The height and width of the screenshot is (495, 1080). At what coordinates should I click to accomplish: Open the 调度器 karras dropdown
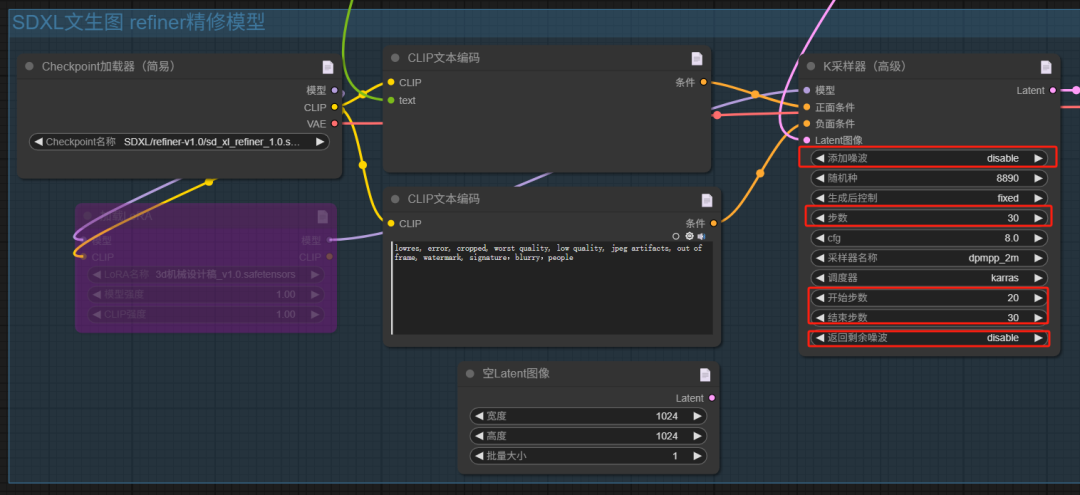coord(927,277)
